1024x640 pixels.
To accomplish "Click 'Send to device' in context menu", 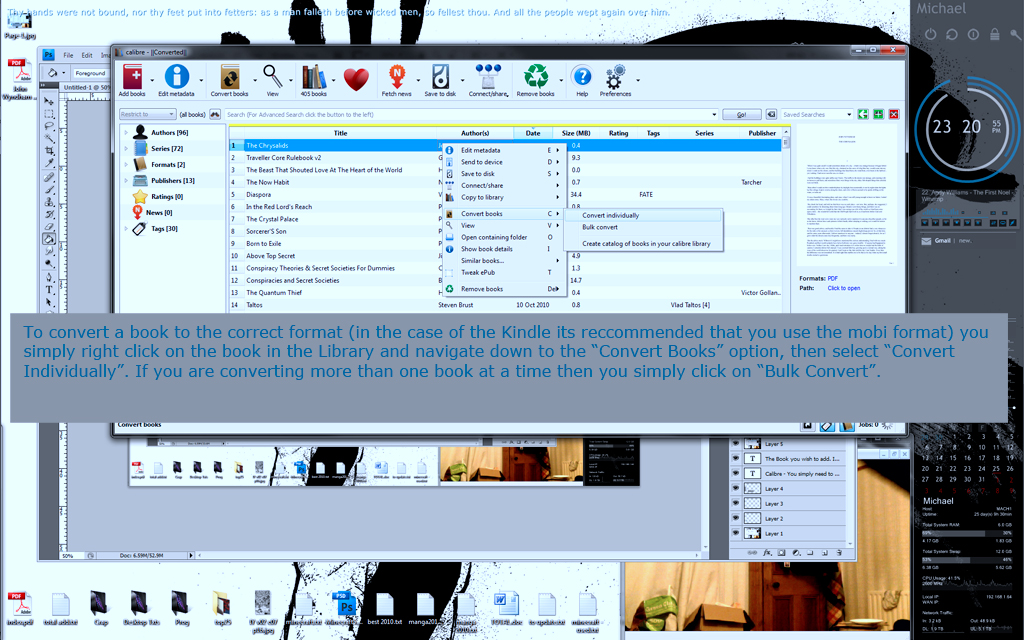I will click(x=502, y=162).
